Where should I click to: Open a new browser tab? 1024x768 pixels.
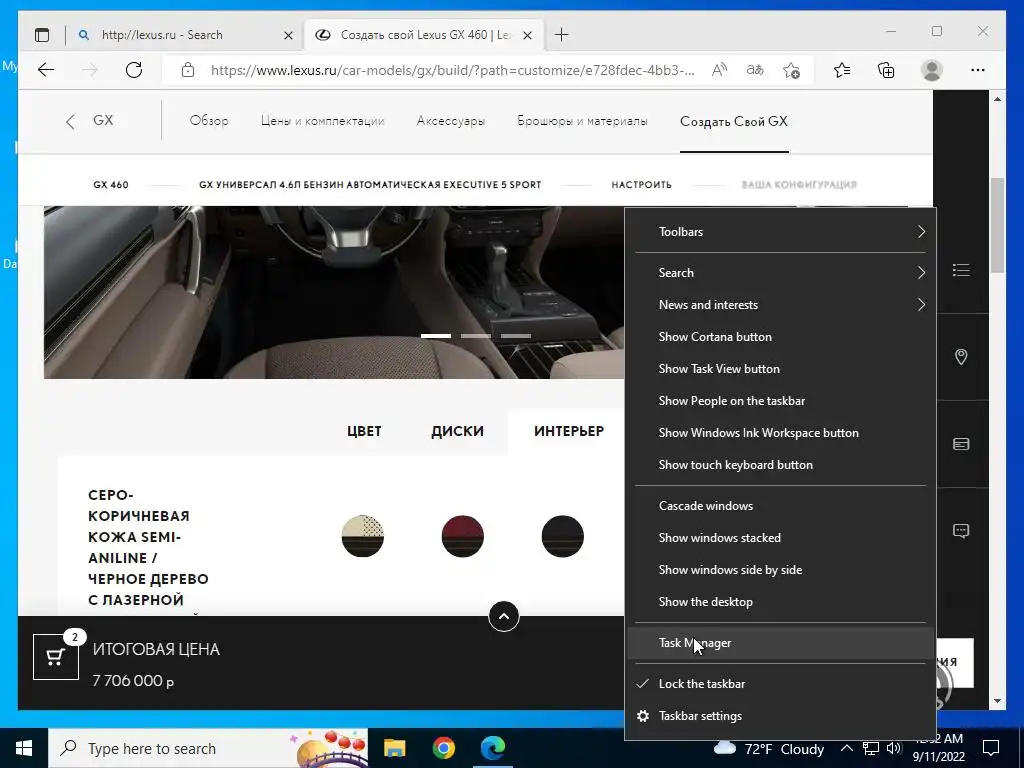[562, 35]
